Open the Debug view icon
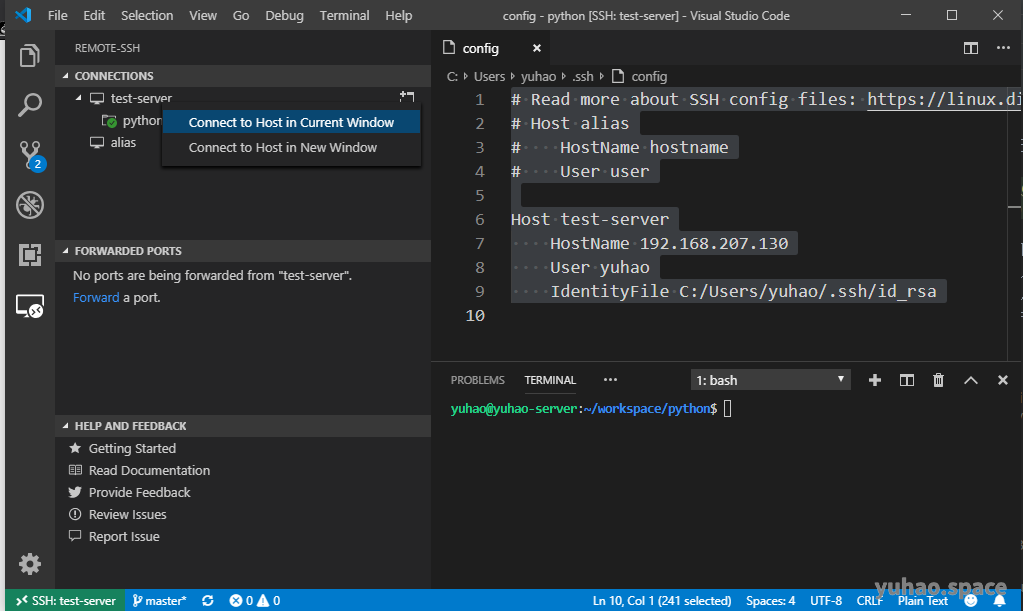Screen dimensions: 1023x611 pos(29,205)
